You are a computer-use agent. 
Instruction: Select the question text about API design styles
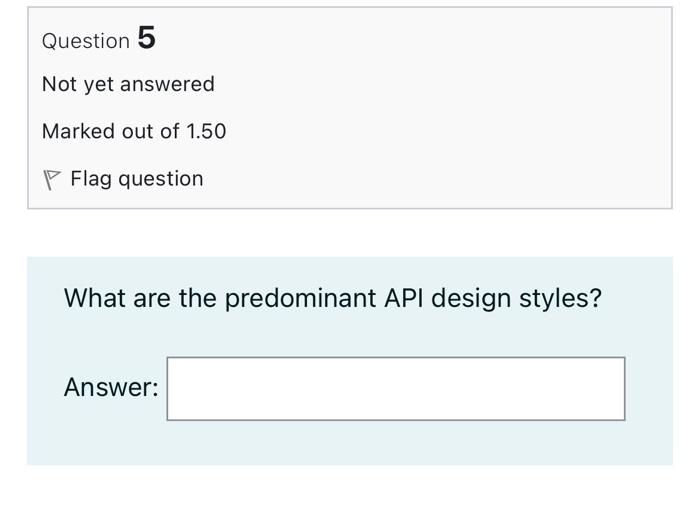tap(333, 298)
